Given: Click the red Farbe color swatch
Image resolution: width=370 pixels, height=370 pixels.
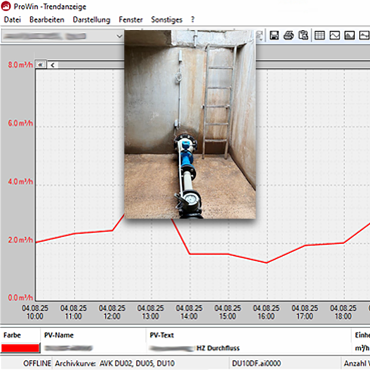Looking at the screenshot, I should 20,348.
